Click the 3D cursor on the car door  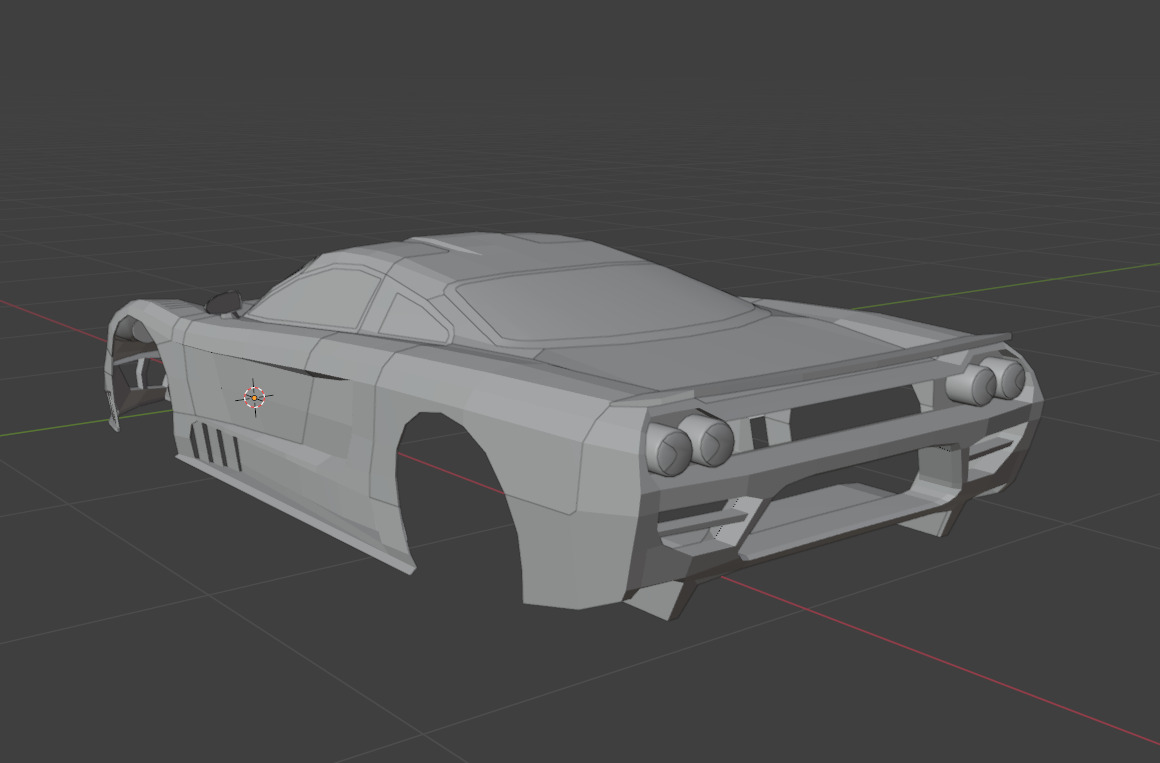tap(255, 397)
